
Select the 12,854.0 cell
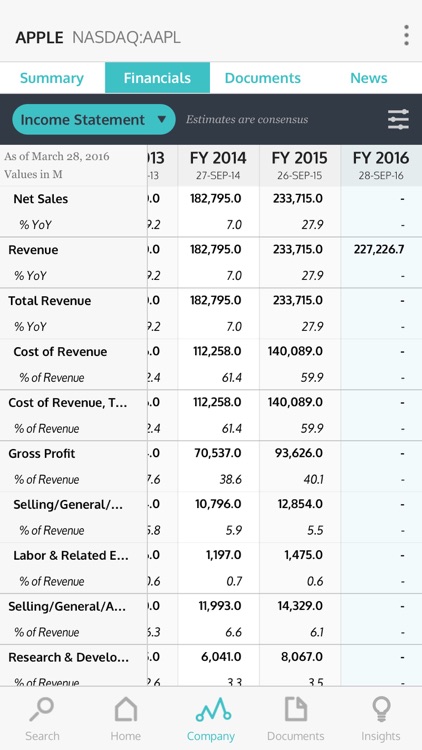coord(300,504)
